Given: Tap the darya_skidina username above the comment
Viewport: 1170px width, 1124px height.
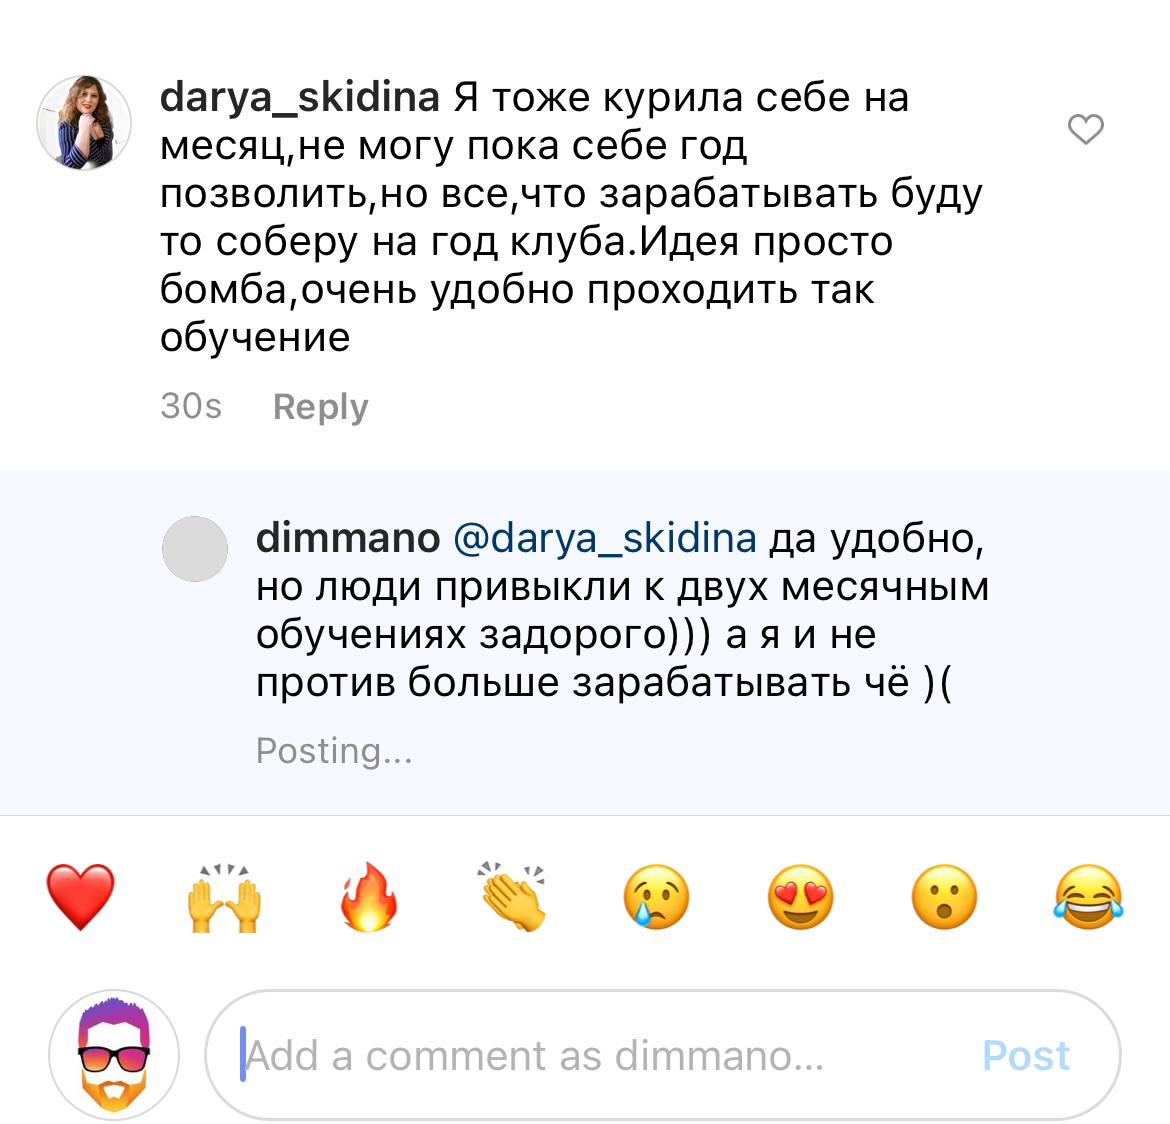Looking at the screenshot, I should pyautogui.click(x=300, y=98).
